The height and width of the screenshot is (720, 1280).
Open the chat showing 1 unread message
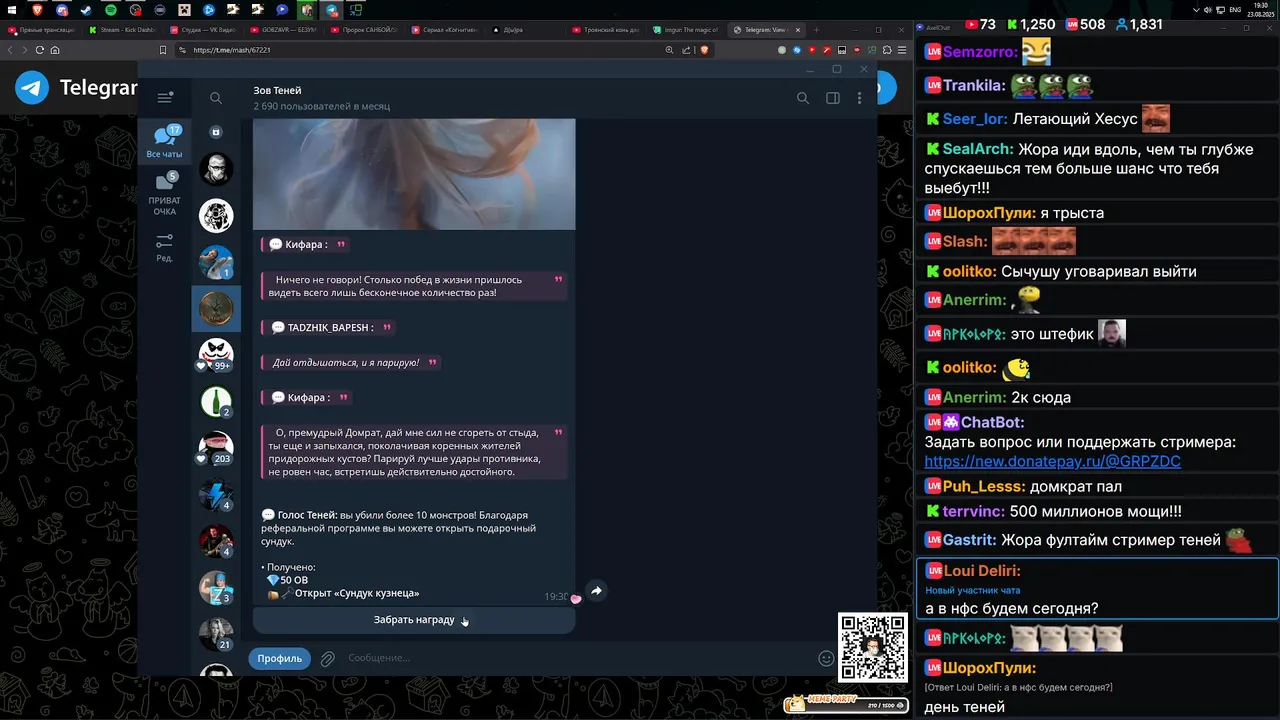(216, 262)
